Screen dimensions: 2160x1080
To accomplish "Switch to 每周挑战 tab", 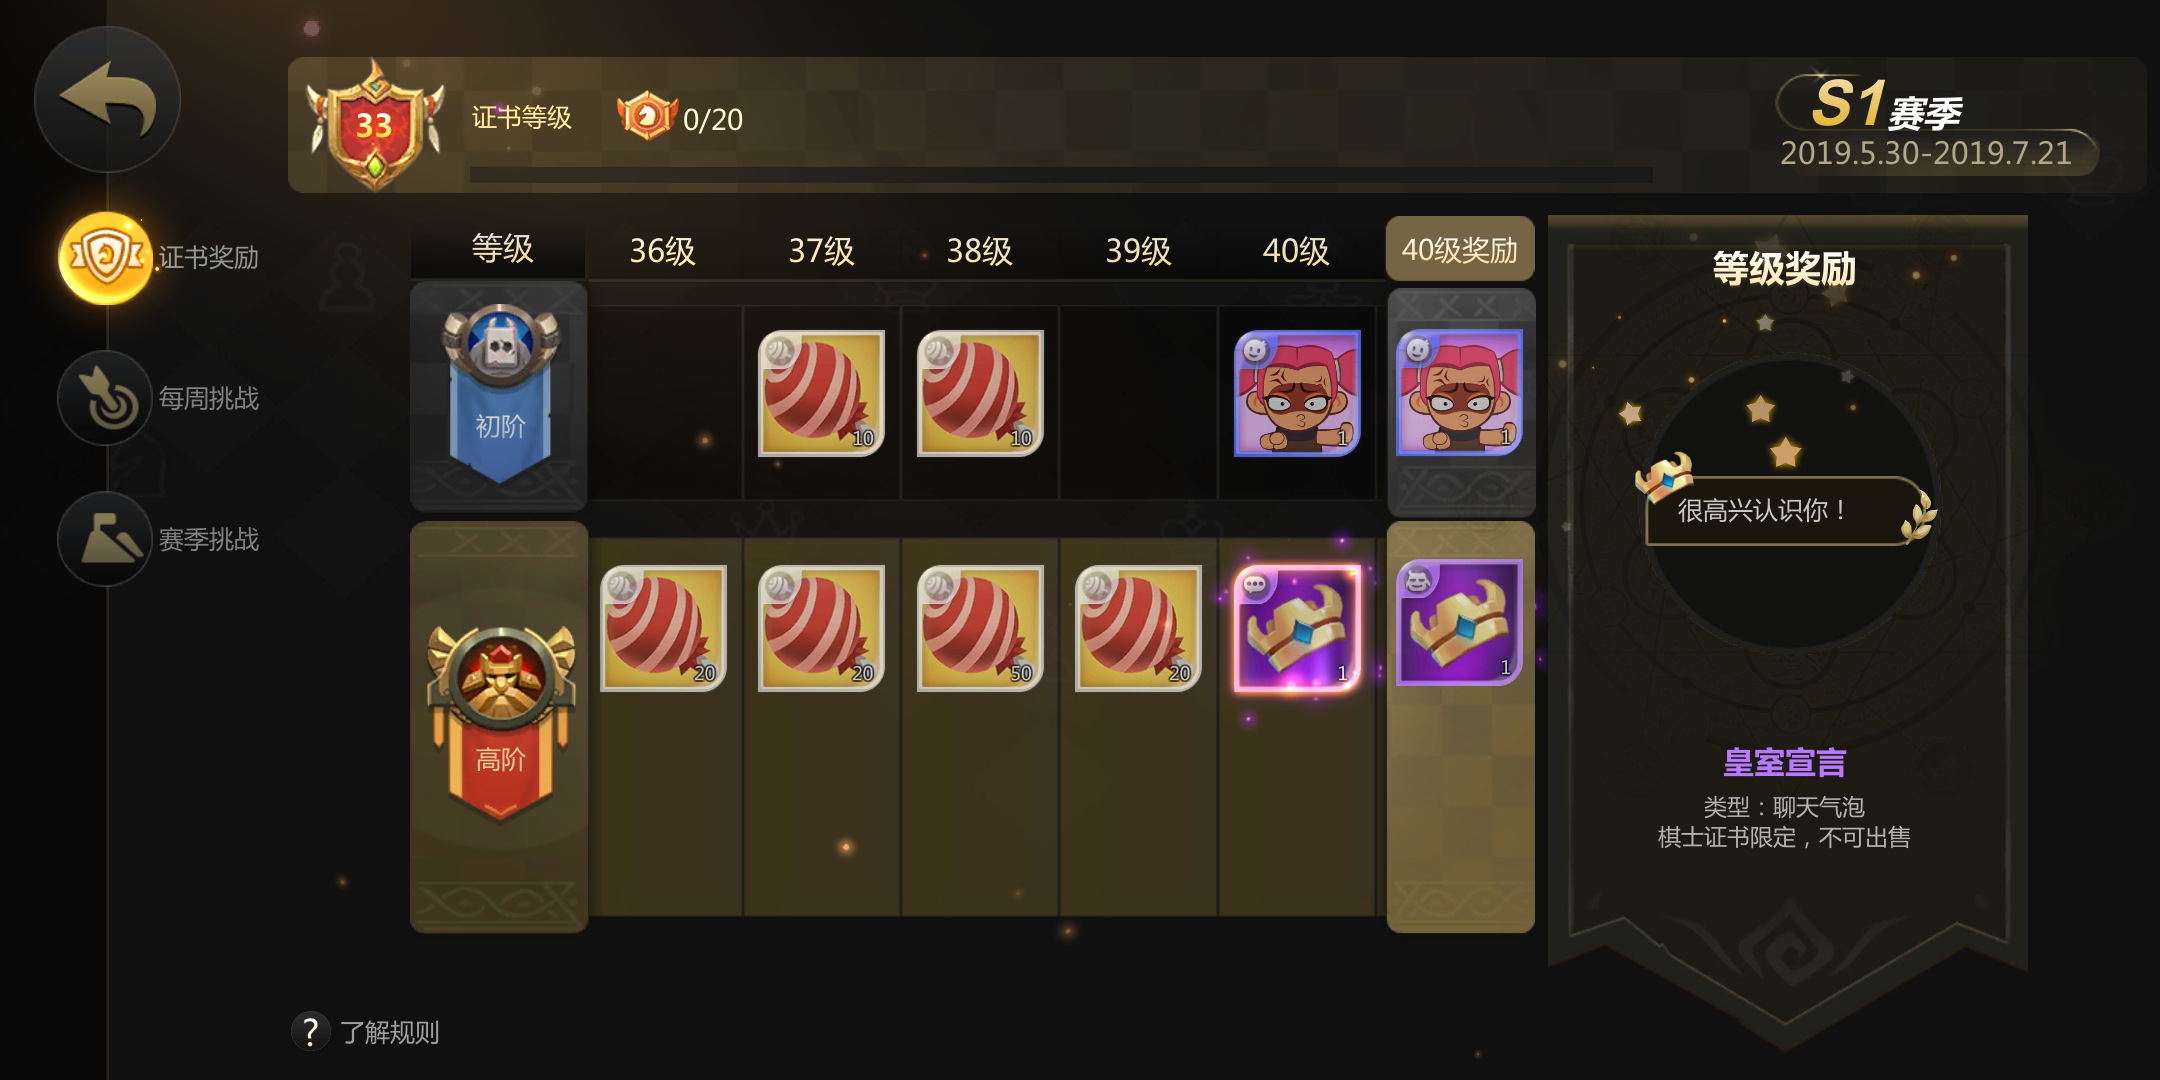I will tap(160, 398).
